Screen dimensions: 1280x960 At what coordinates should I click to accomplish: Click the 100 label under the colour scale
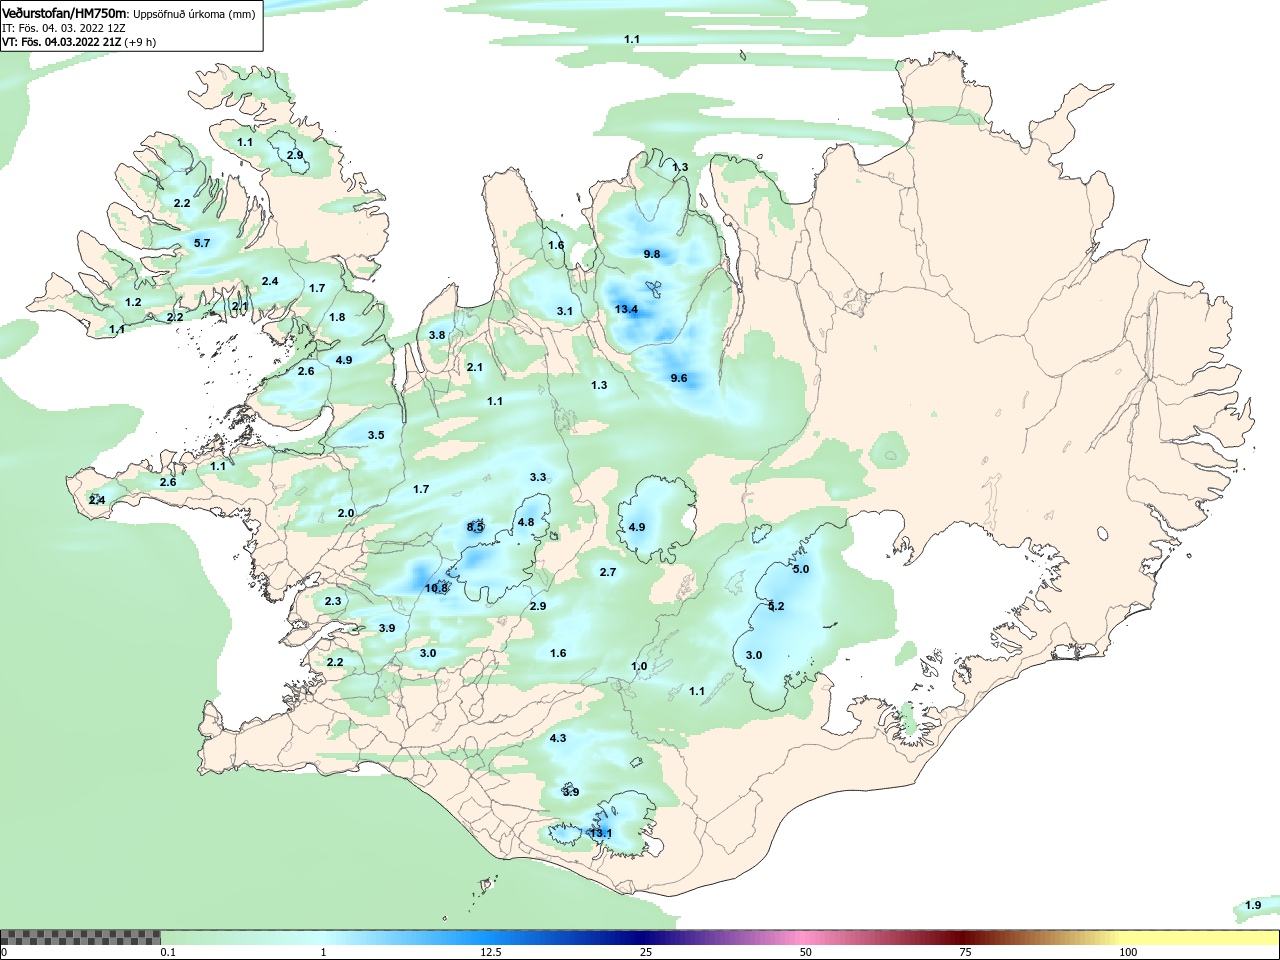tap(1128, 952)
